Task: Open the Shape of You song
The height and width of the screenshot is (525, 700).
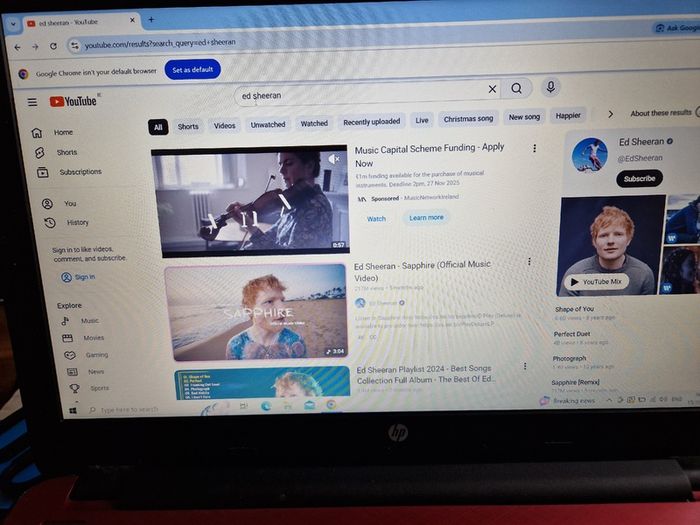Action: tap(574, 309)
